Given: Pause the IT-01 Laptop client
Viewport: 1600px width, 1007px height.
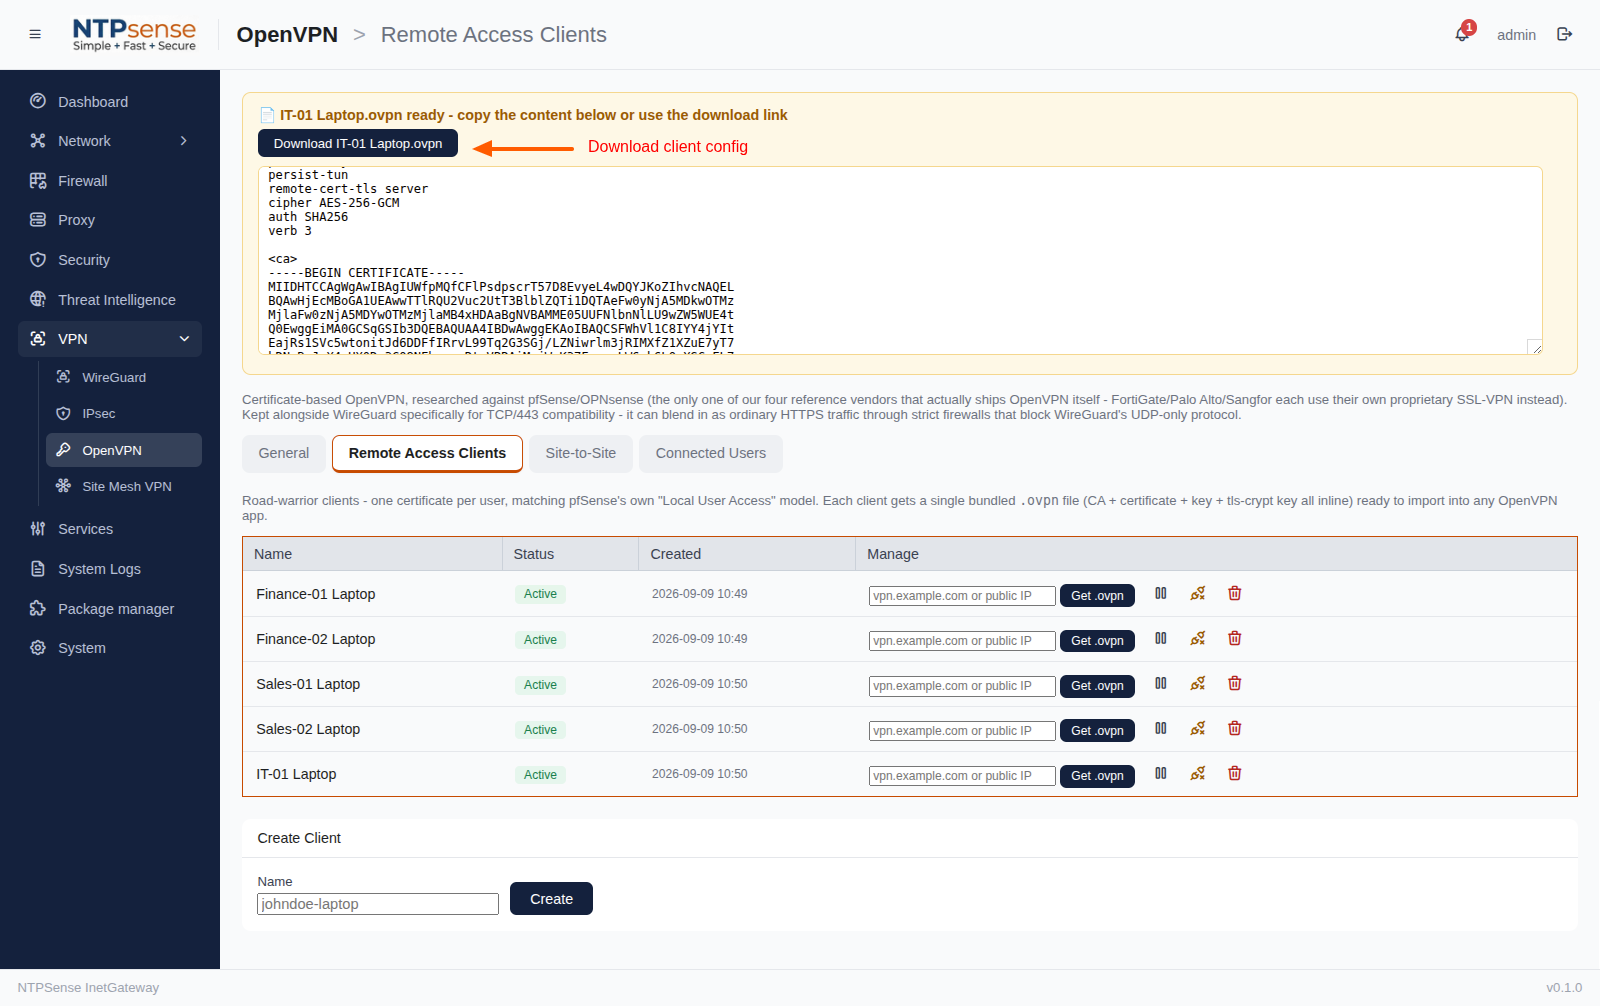Looking at the screenshot, I should tap(1161, 773).
